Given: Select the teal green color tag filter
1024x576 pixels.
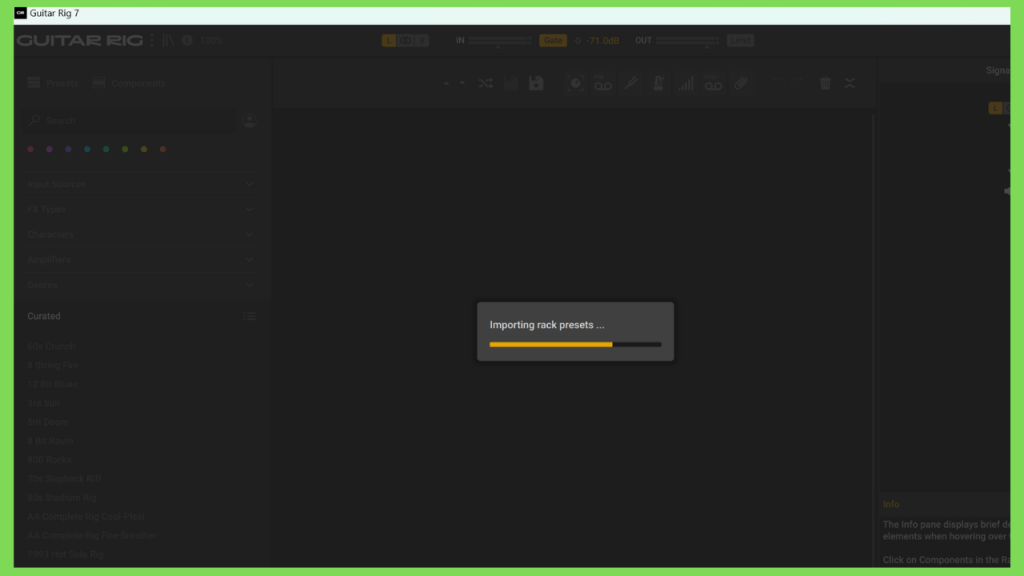Looking at the screenshot, I should pyautogui.click(x=106, y=150).
